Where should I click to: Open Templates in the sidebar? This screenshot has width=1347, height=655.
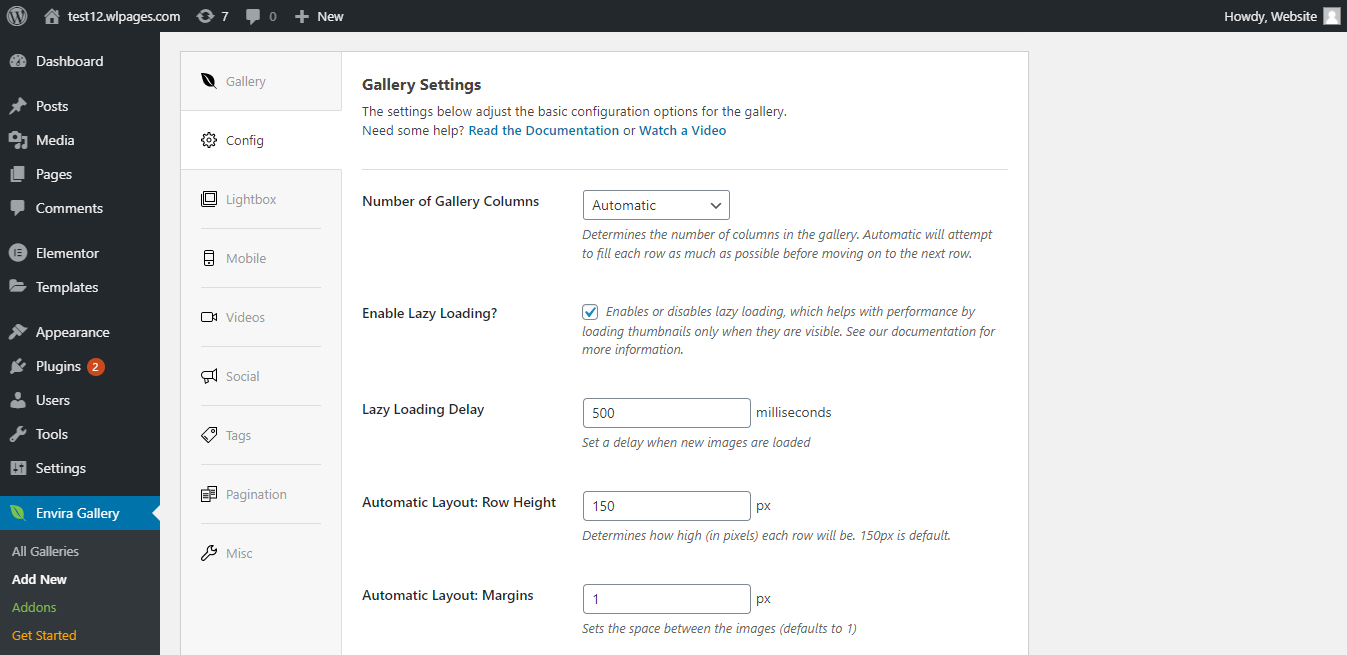coord(80,287)
